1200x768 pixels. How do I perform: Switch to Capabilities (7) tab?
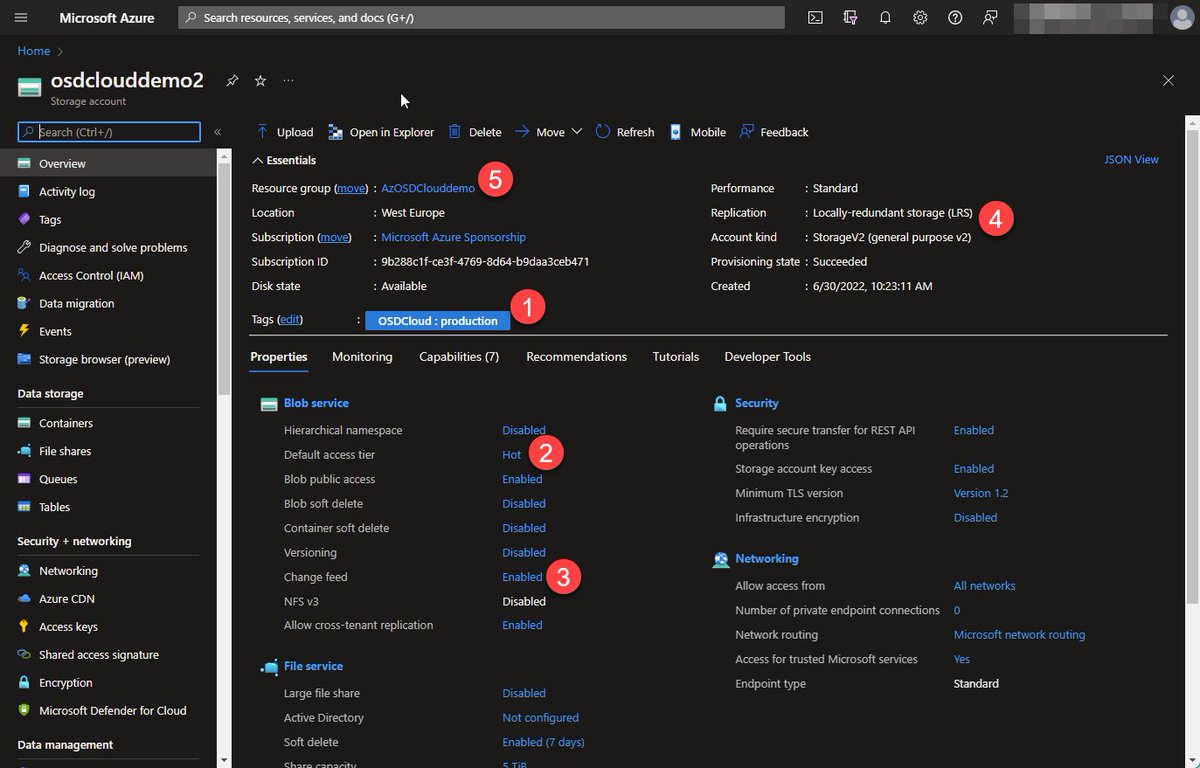click(x=459, y=357)
